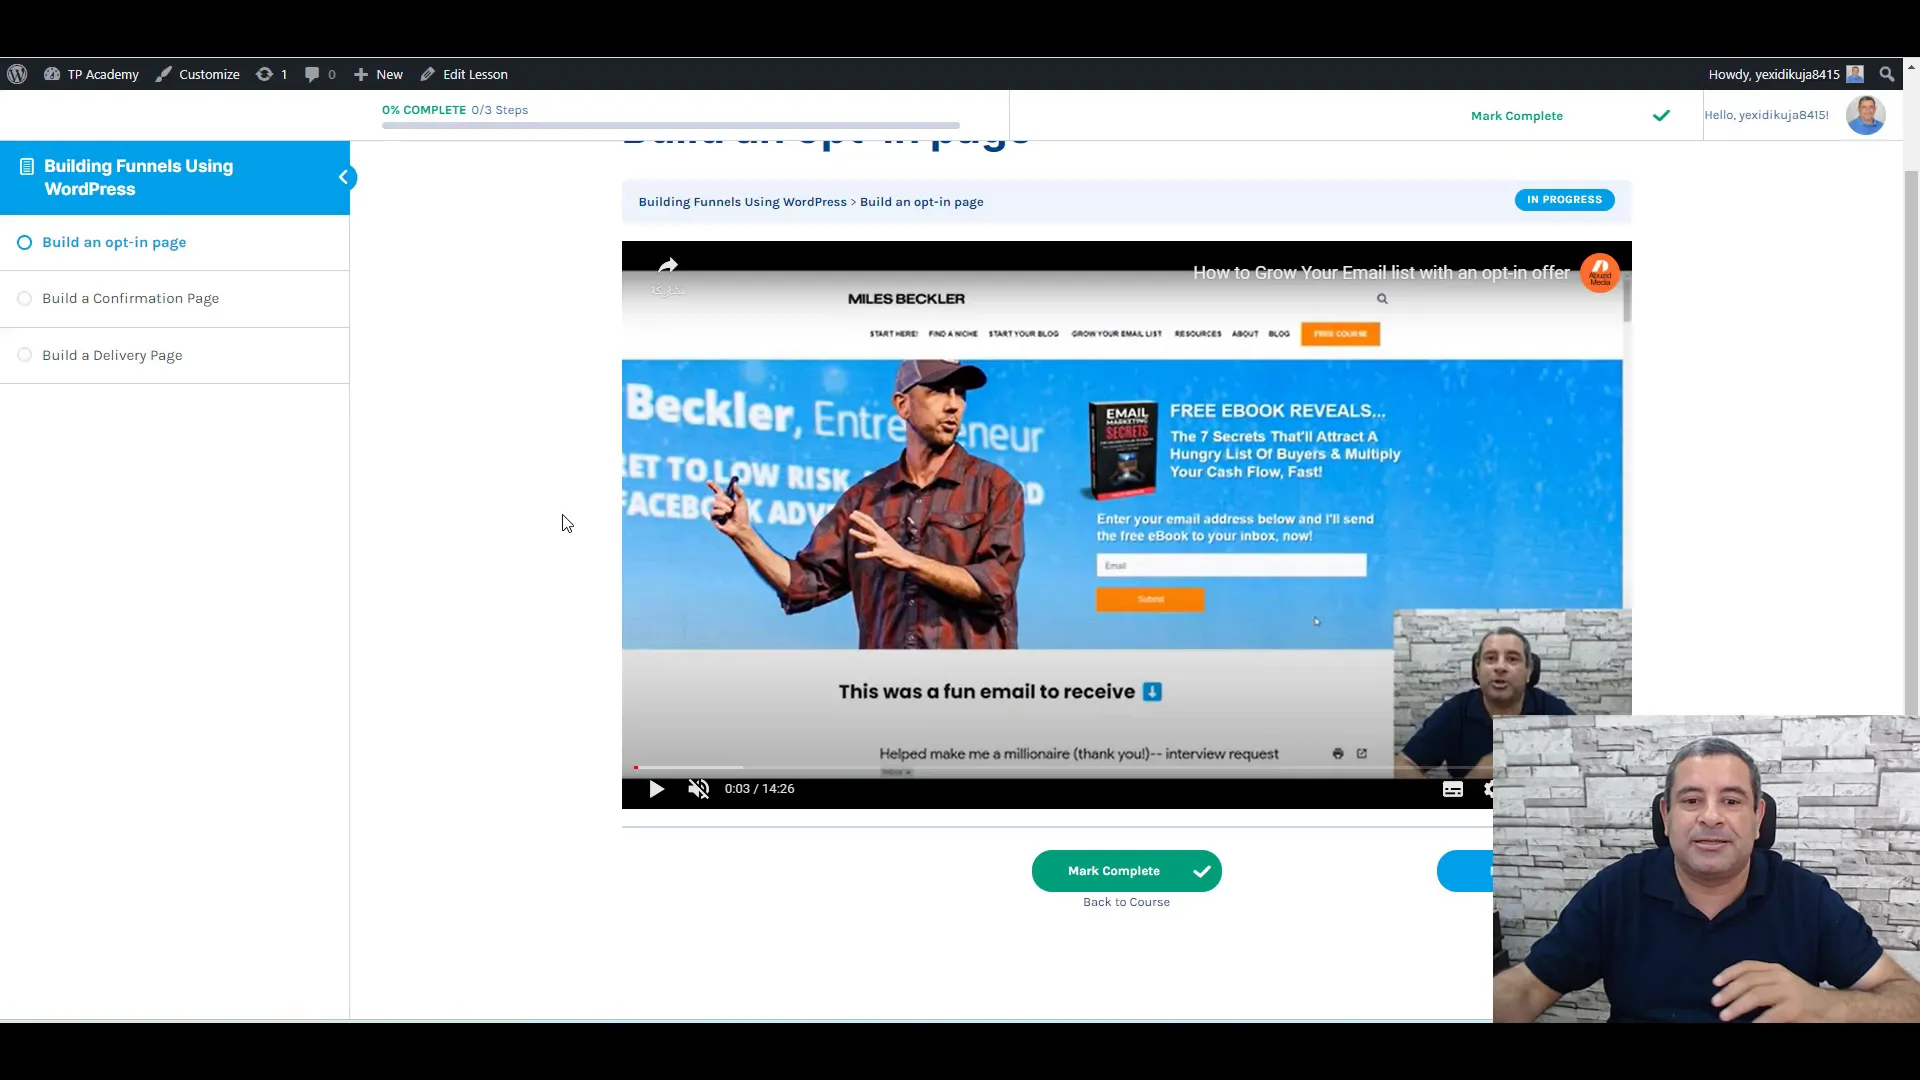Click Back to Course link
Viewport: 1920px width, 1080px height.
point(1126,902)
